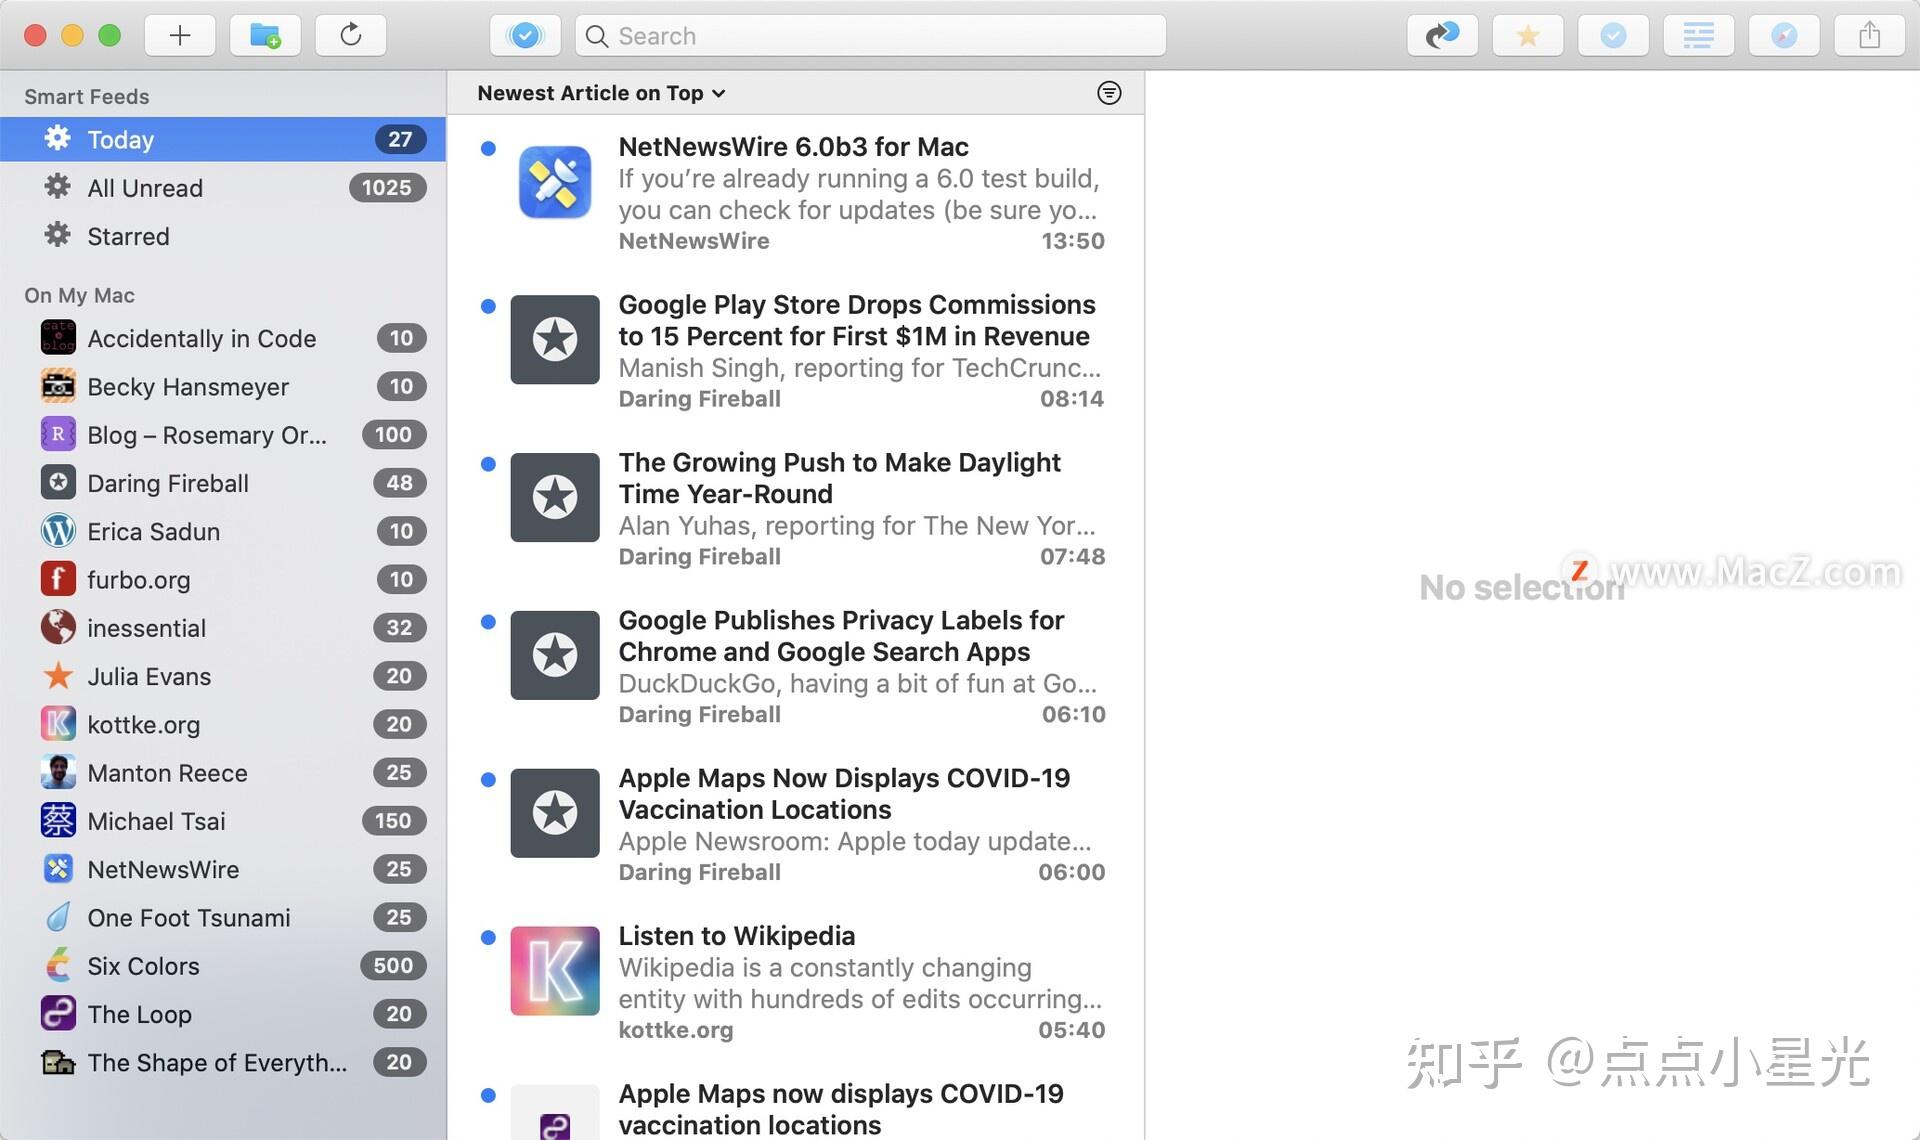Select Michael Tsai feed
1920x1140 pixels.
click(x=223, y=821)
